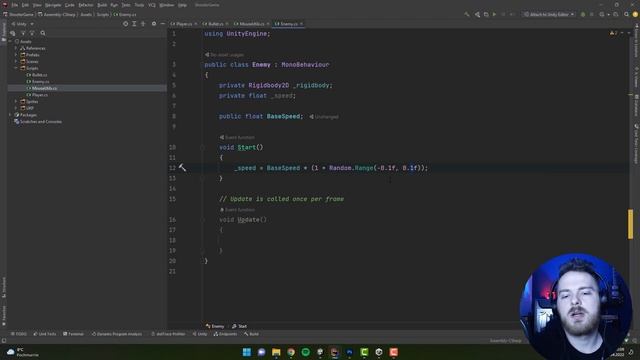Expand the Prefabs folder
This screenshot has height=360, width=640.
(16, 55)
